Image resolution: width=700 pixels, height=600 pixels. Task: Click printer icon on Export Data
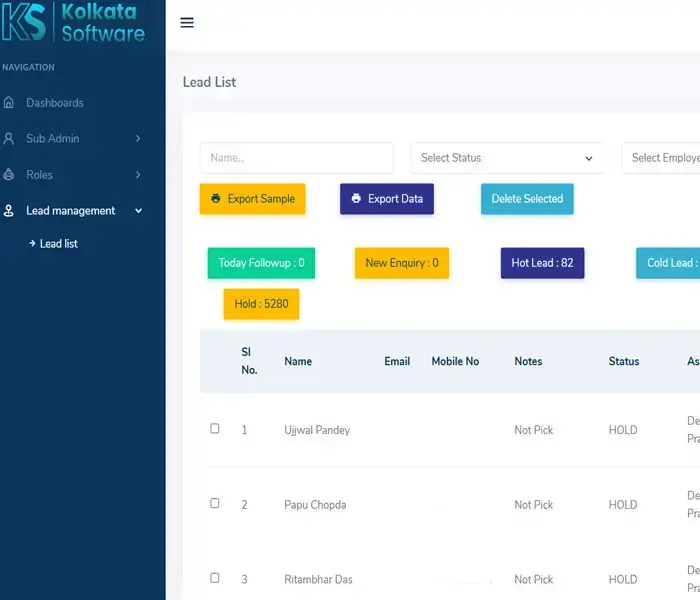356,199
